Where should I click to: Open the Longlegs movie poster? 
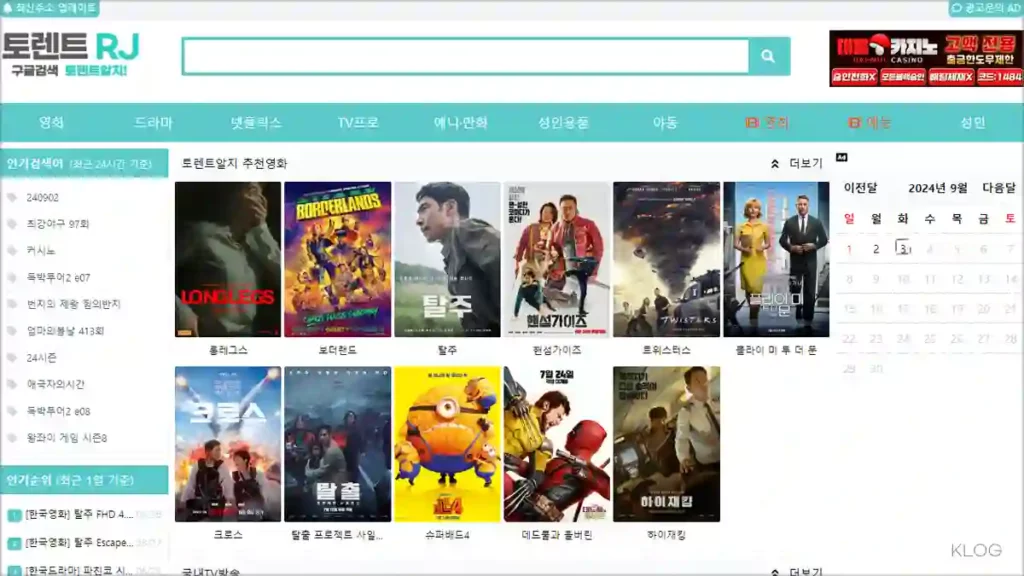228,259
